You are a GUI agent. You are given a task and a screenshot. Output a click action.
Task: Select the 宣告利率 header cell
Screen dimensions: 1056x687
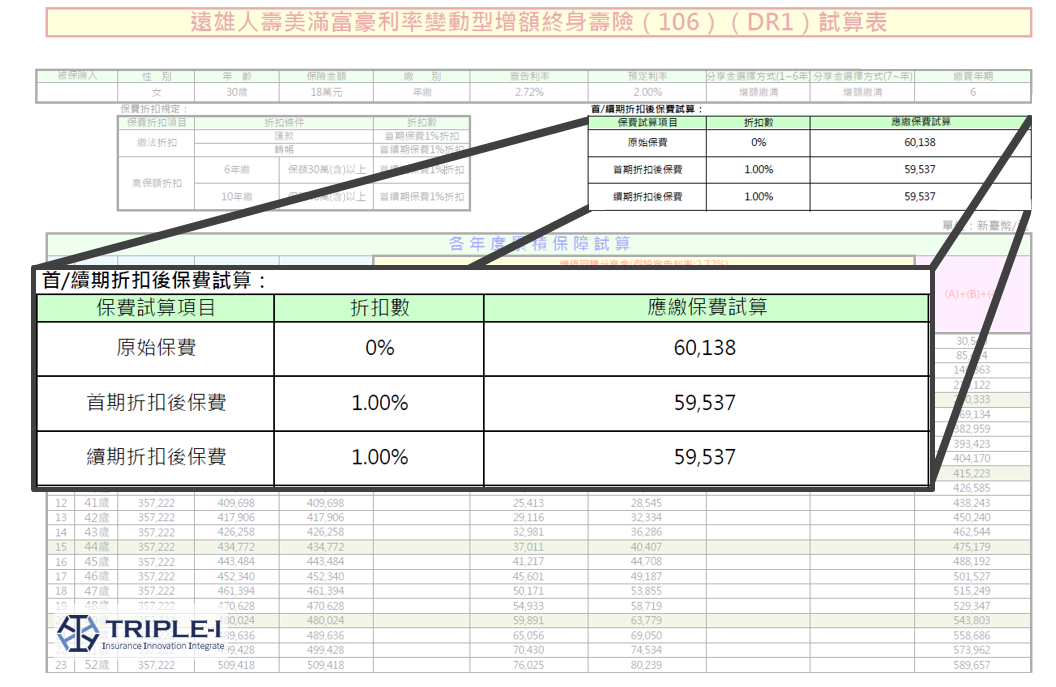[529, 76]
